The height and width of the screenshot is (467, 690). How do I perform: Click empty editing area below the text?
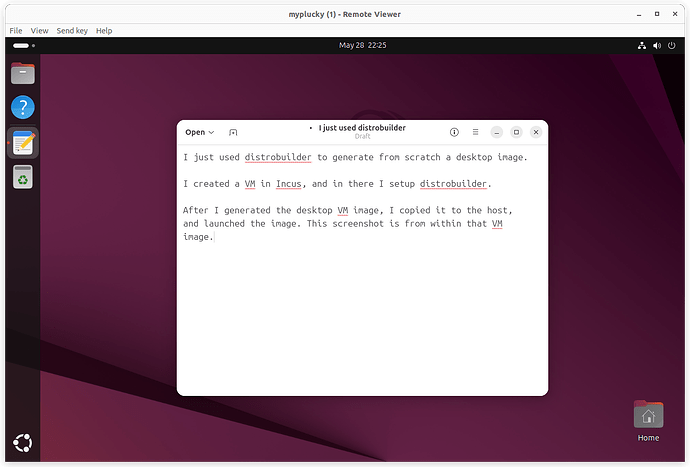(x=362, y=317)
